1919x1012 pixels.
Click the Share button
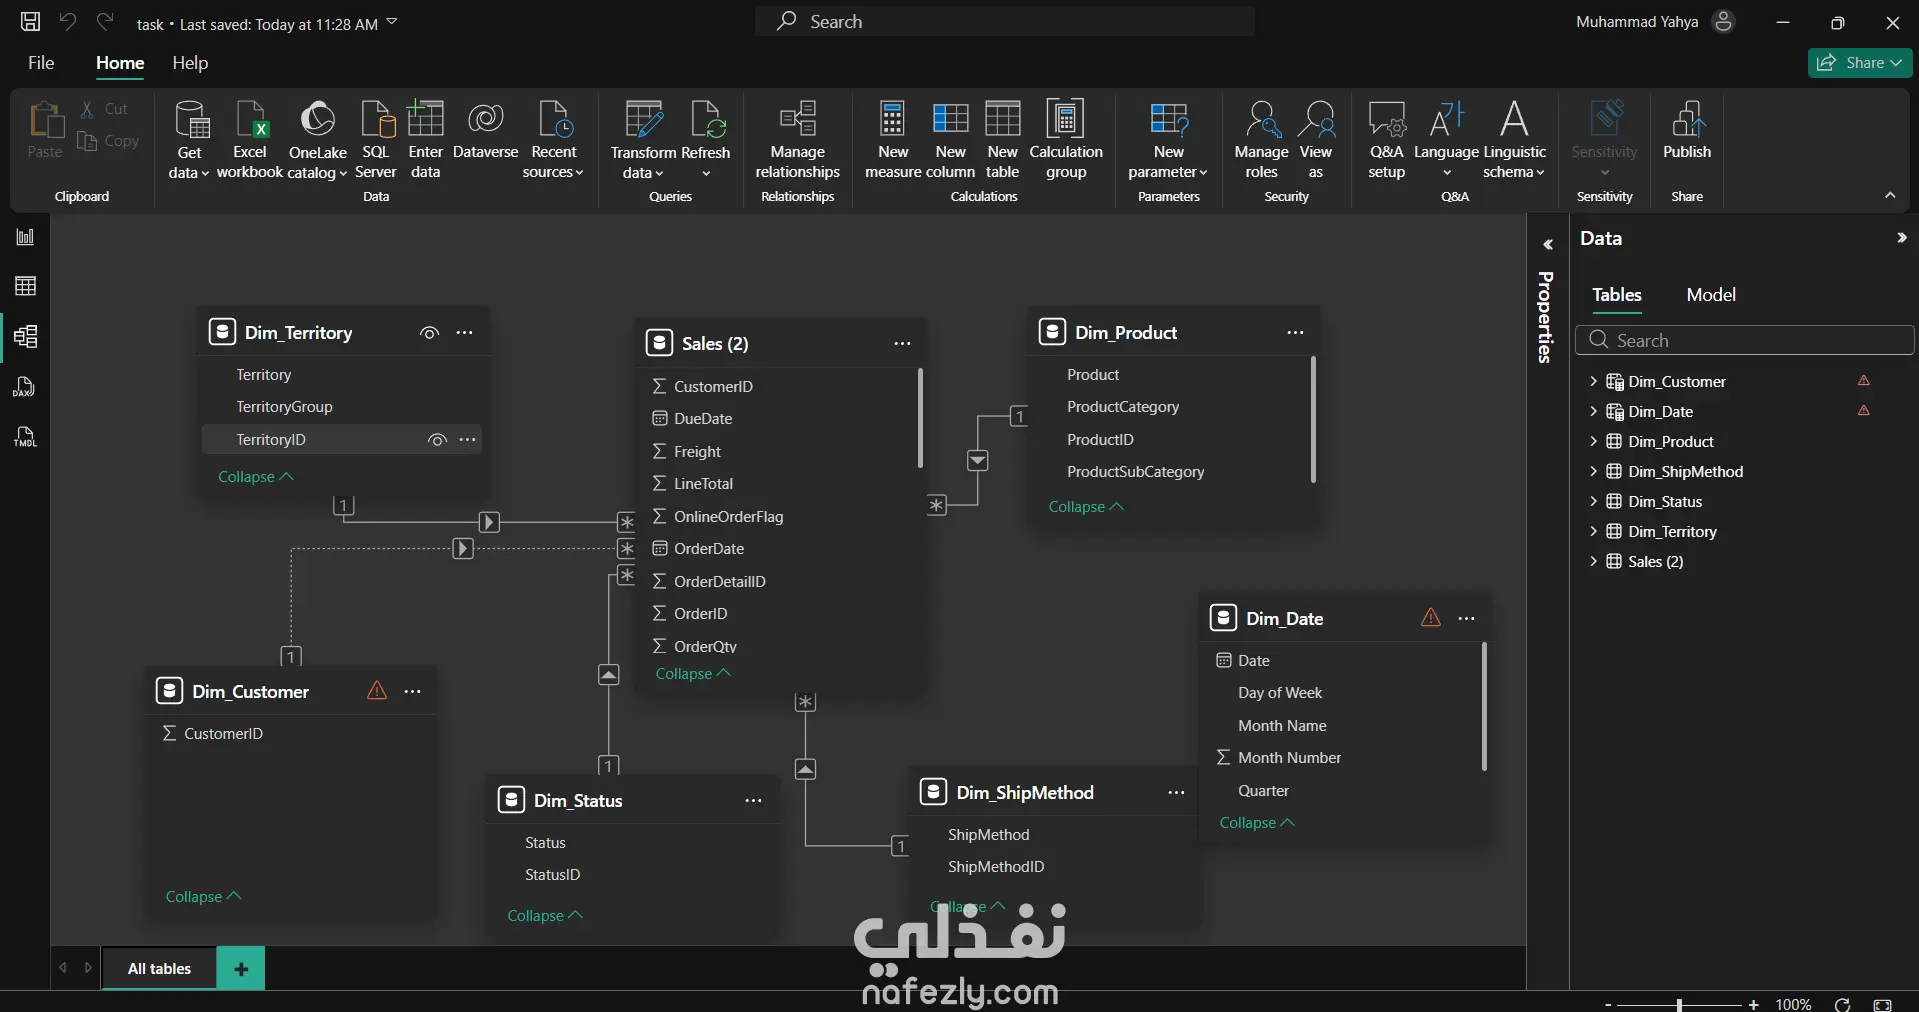click(x=1860, y=63)
